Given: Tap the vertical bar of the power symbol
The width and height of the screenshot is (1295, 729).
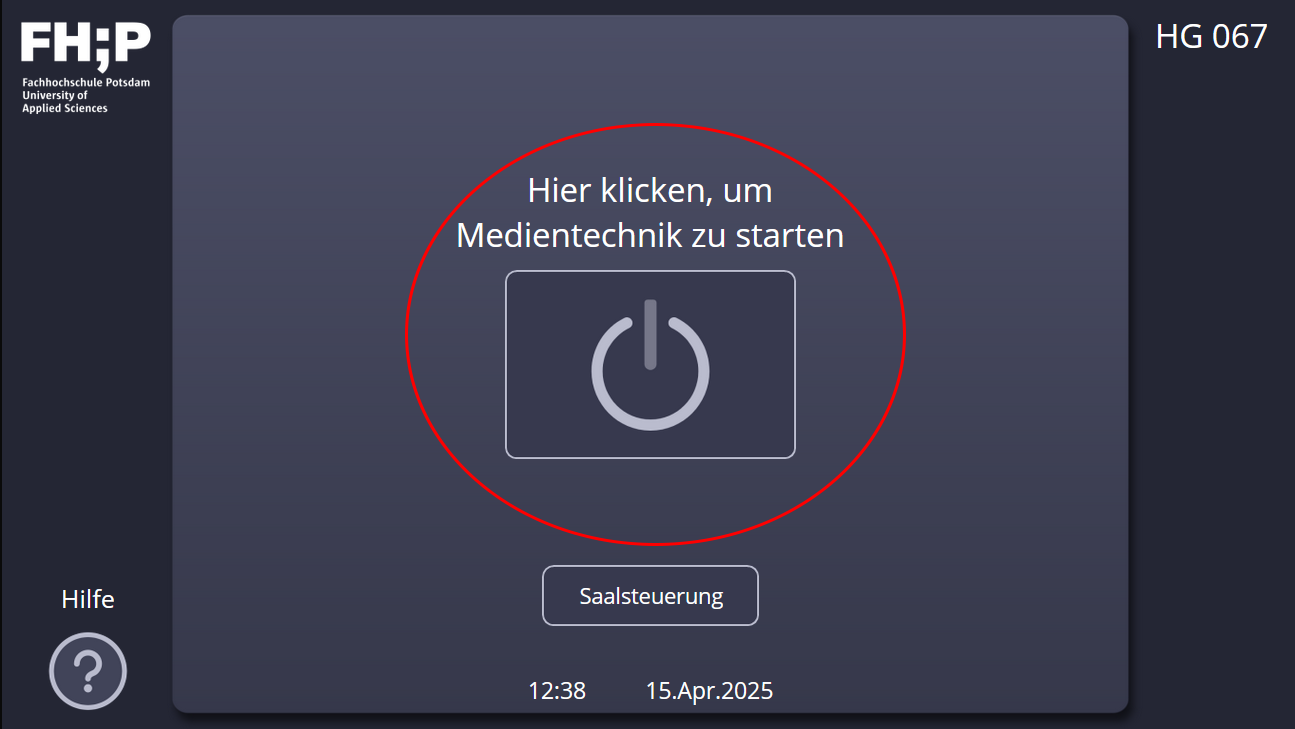Looking at the screenshot, I should point(650,334).
